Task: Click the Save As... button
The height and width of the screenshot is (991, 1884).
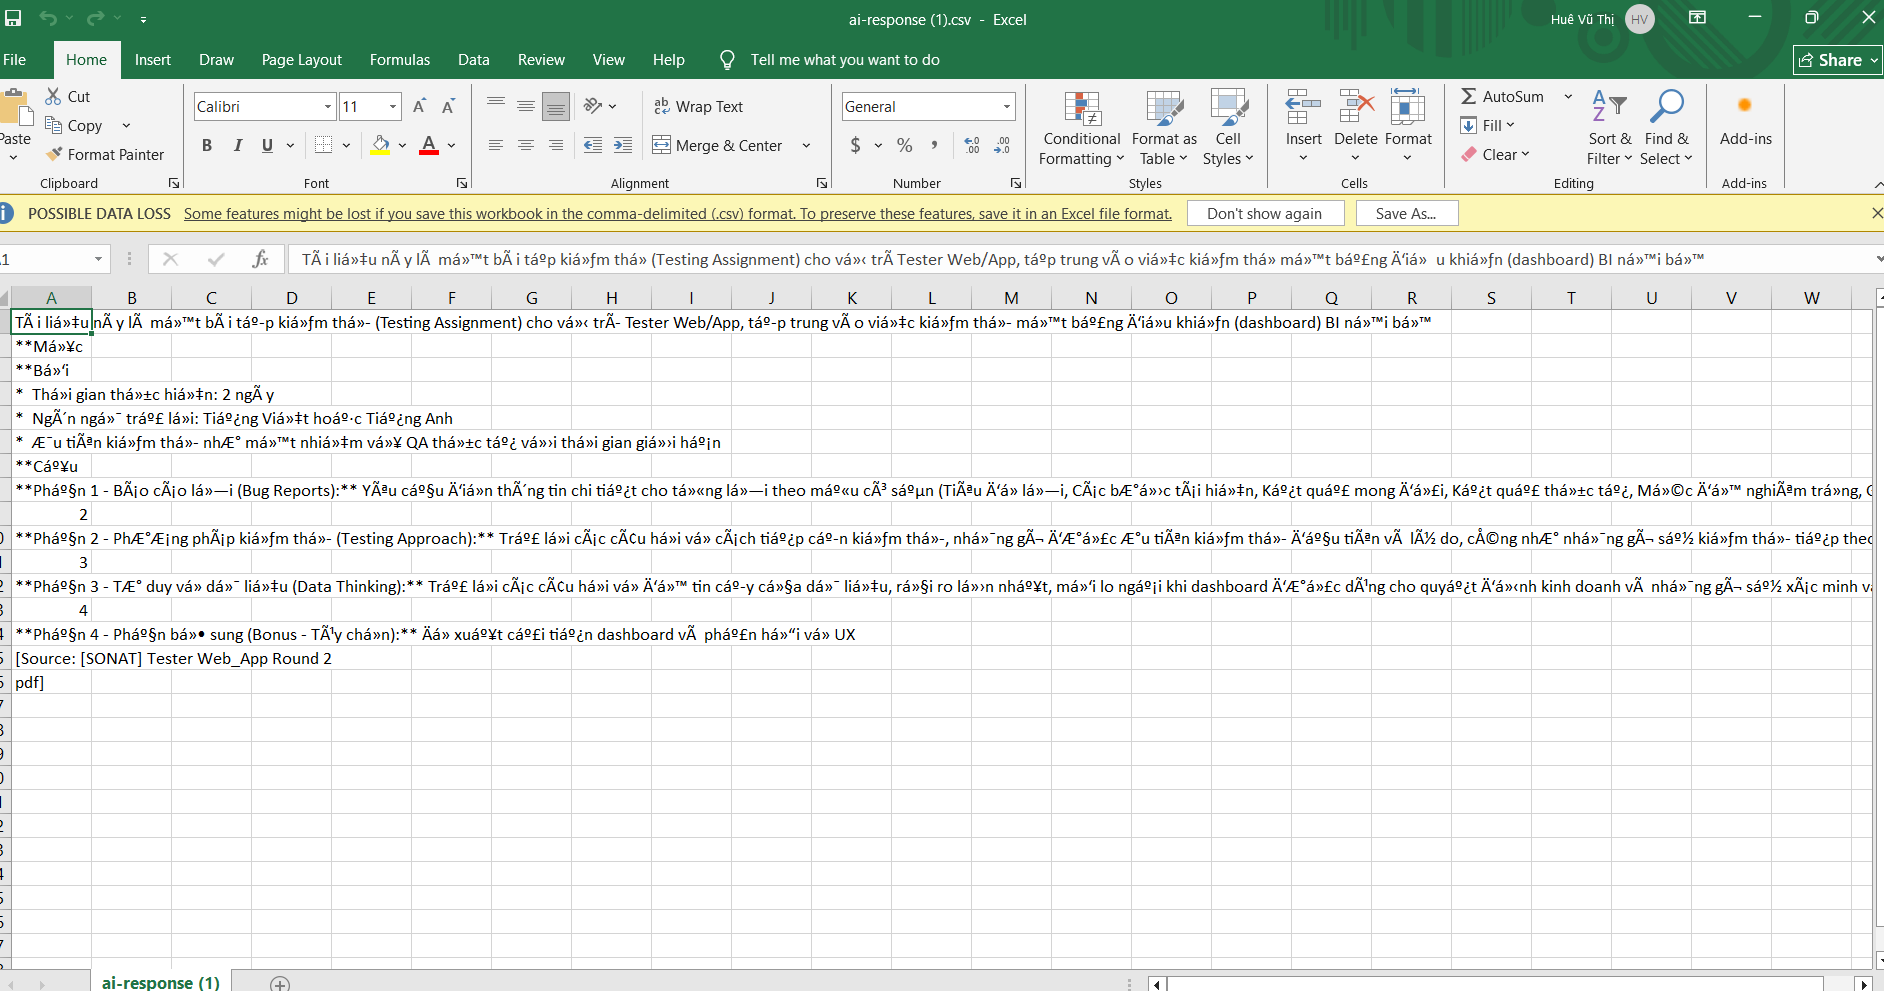Action: pos(1405,213)
